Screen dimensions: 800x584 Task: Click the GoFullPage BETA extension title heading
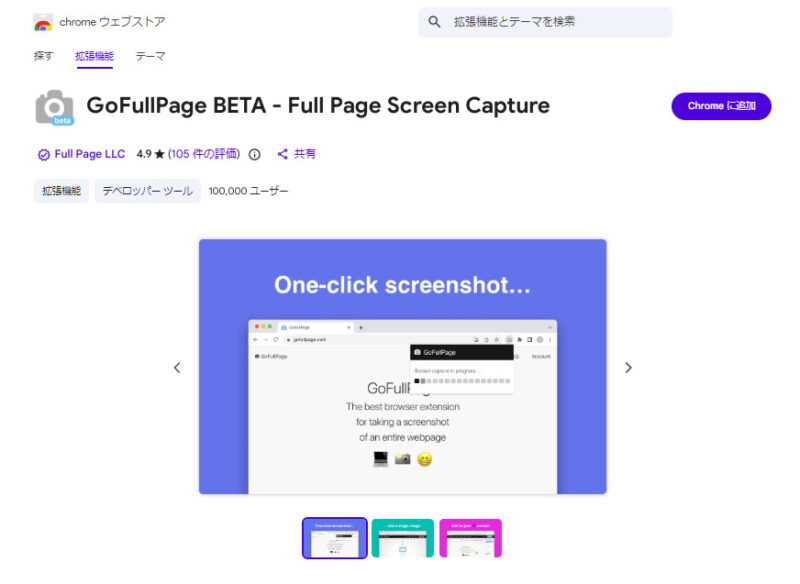click(318, 106)
